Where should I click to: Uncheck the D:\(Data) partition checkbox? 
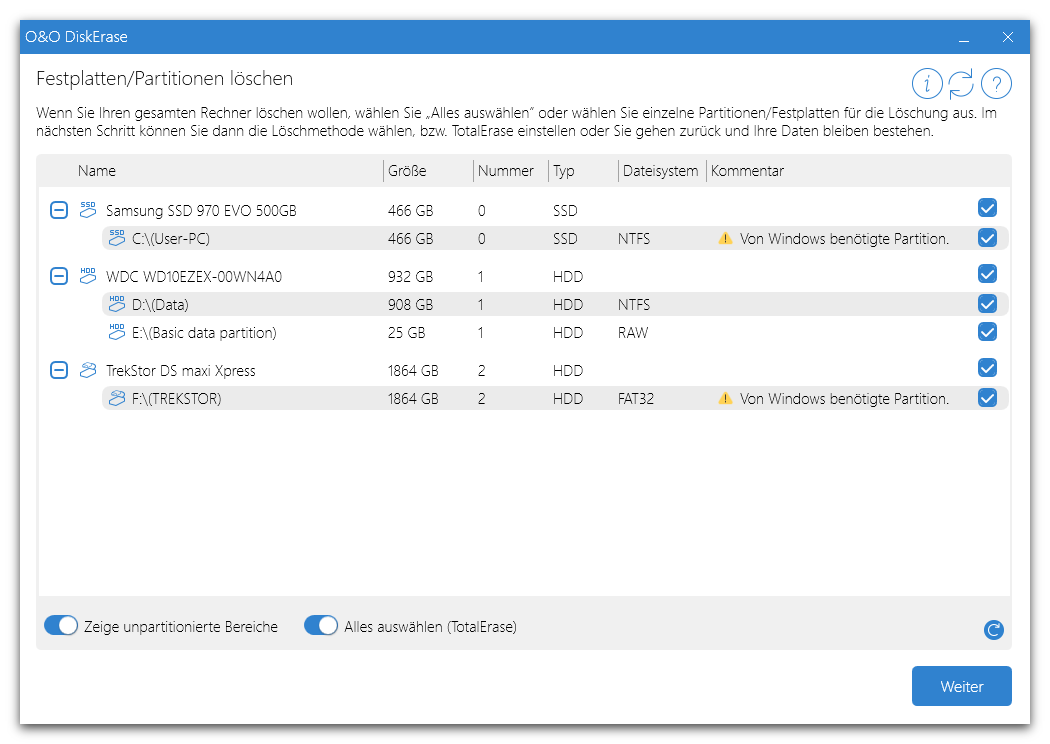[x=987, y=303]
